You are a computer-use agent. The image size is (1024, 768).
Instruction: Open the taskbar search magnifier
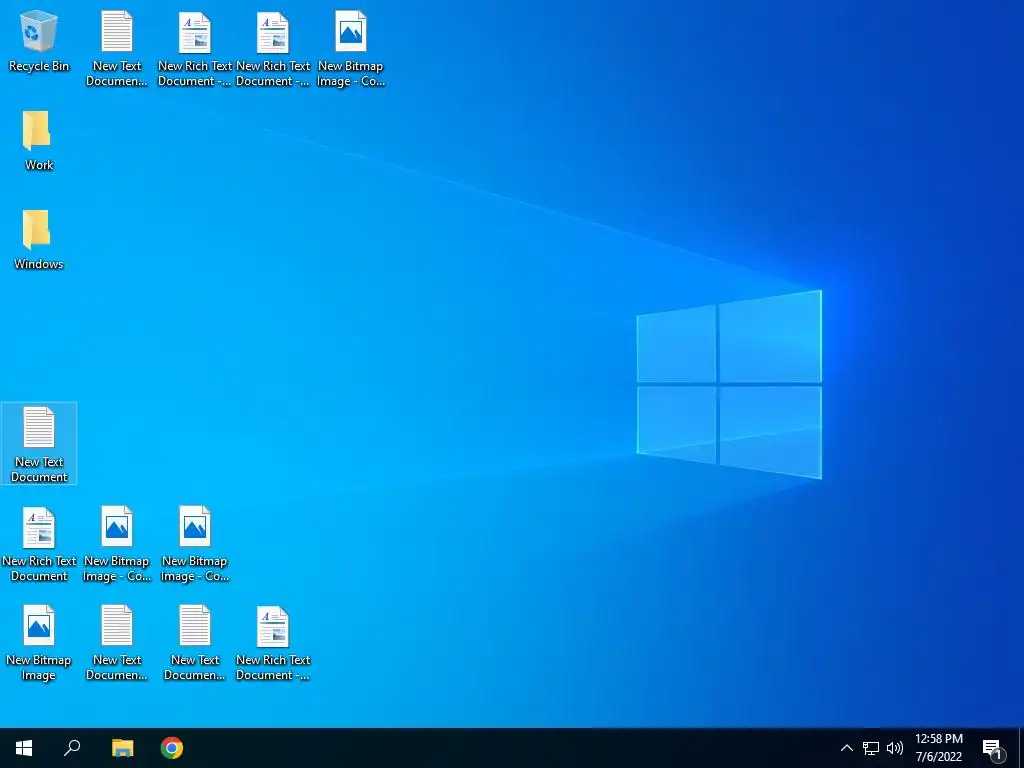tap(72, 748)
